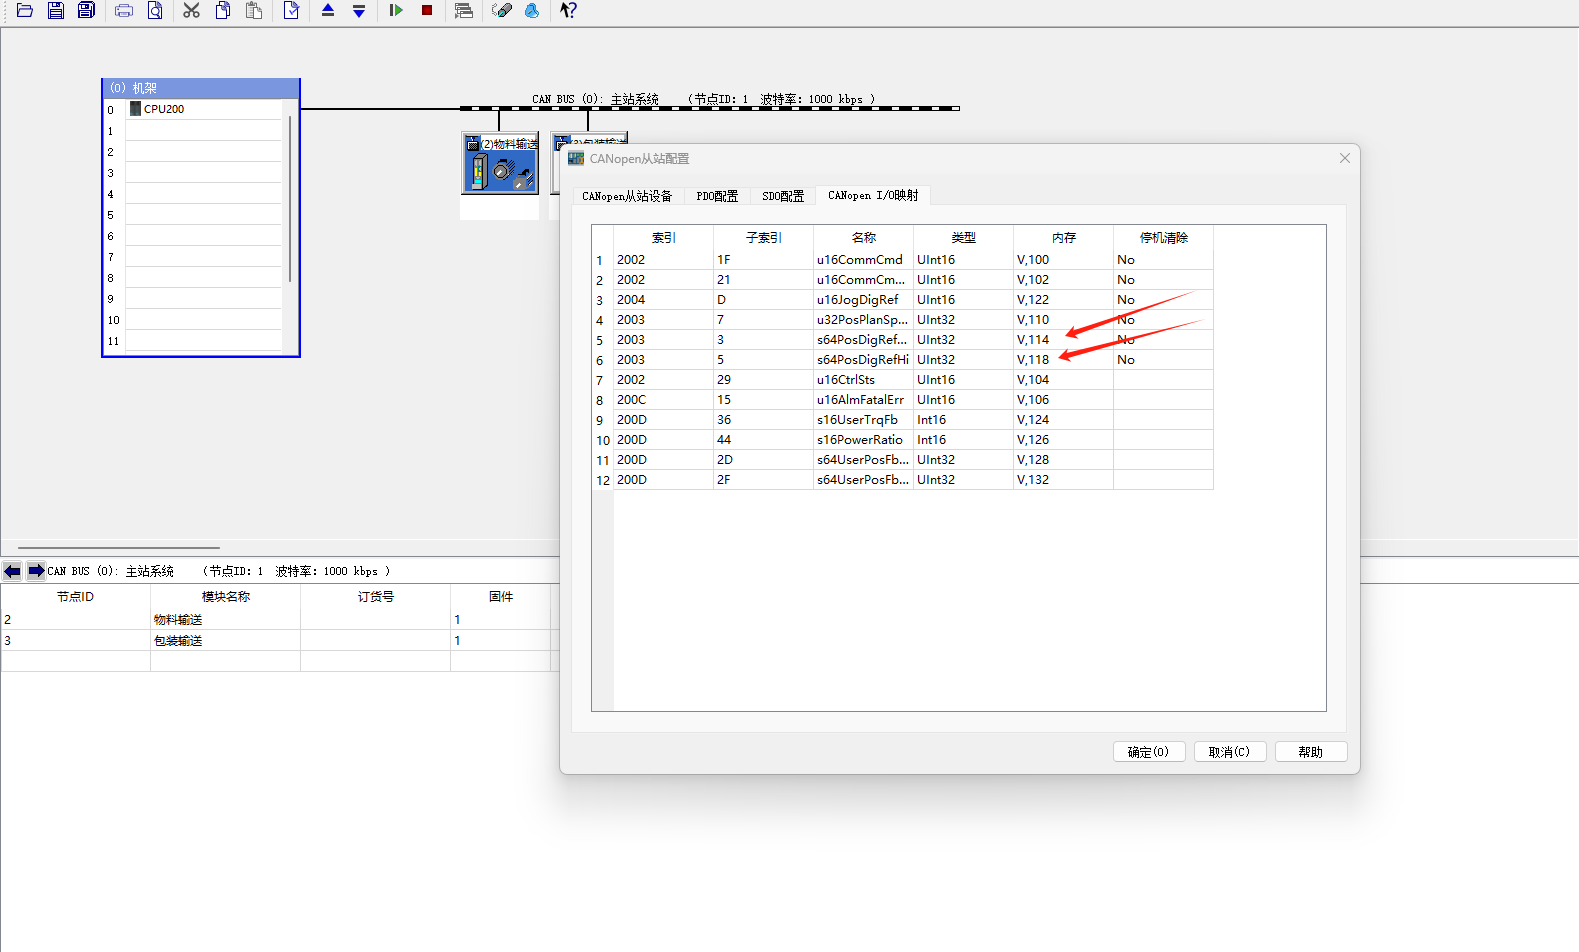The width and height of the screenshot is (1579, 952).
Task: Select the u16CtrlSts name cell
Action: click(x=864, y=380)
